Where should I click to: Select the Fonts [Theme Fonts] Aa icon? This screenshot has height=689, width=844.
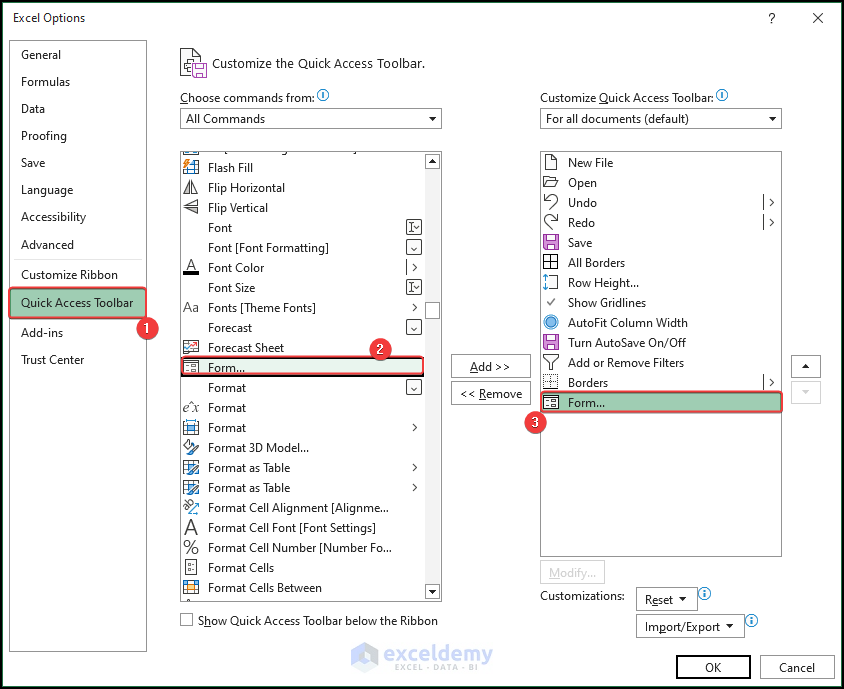[191, 307]
